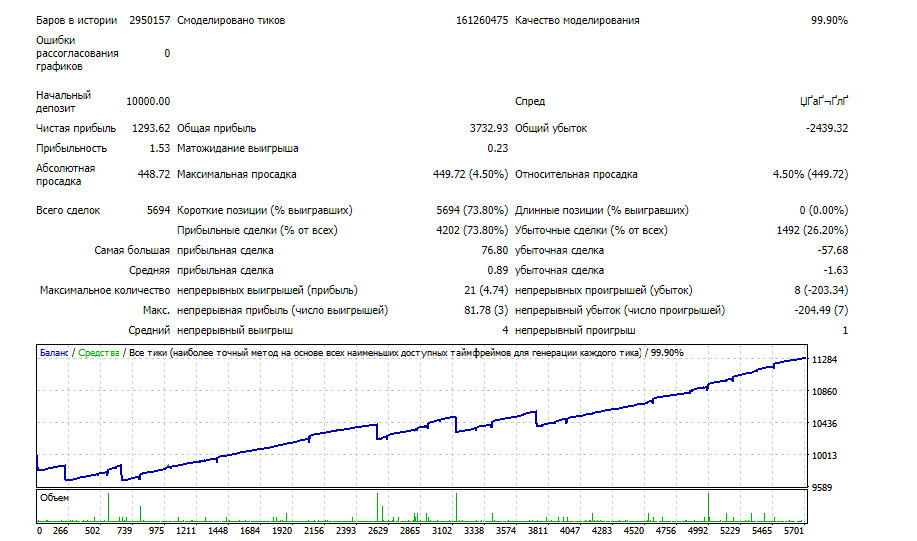Image resolution: width=917 pixels, height=541 pixels.
Task: Click the 10436 balance axis label
Action: click(825, 423)
